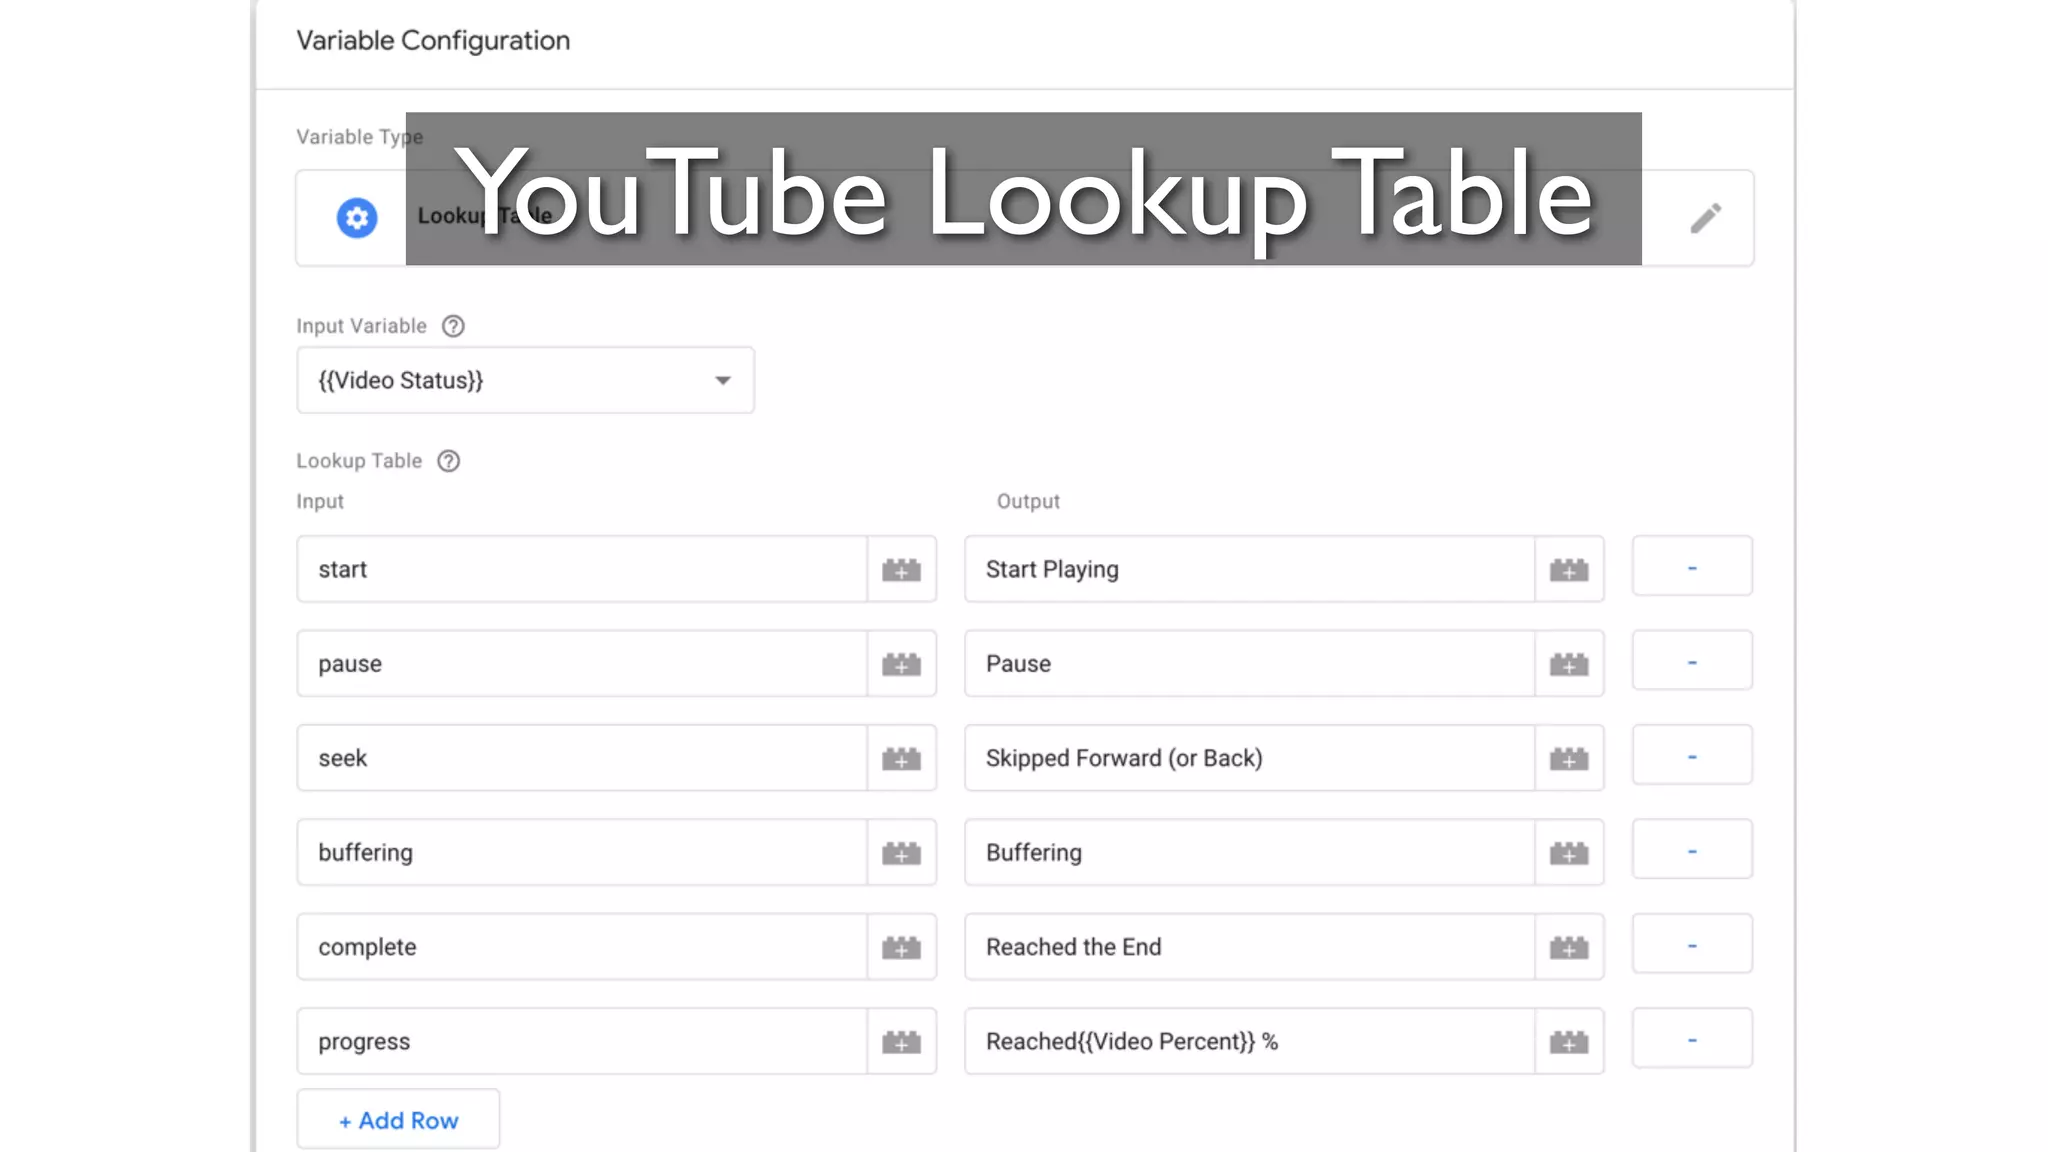Open help icon next to Input Variable
The width and height of the screenshot is (2048, 1152).
tap(453, 326)
